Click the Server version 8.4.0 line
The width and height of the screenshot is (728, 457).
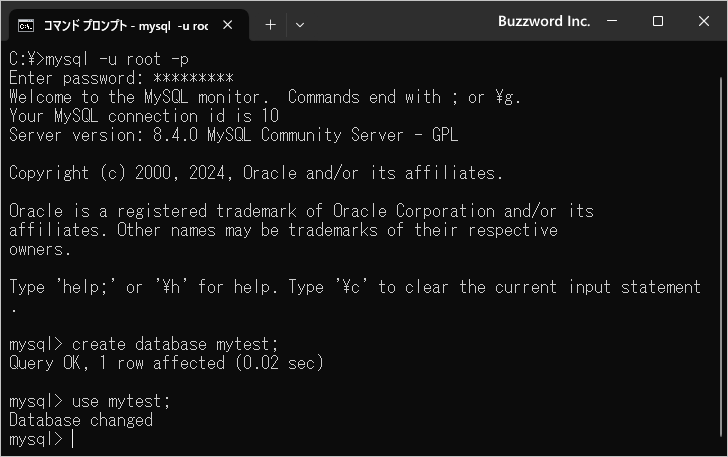(234, 135)
